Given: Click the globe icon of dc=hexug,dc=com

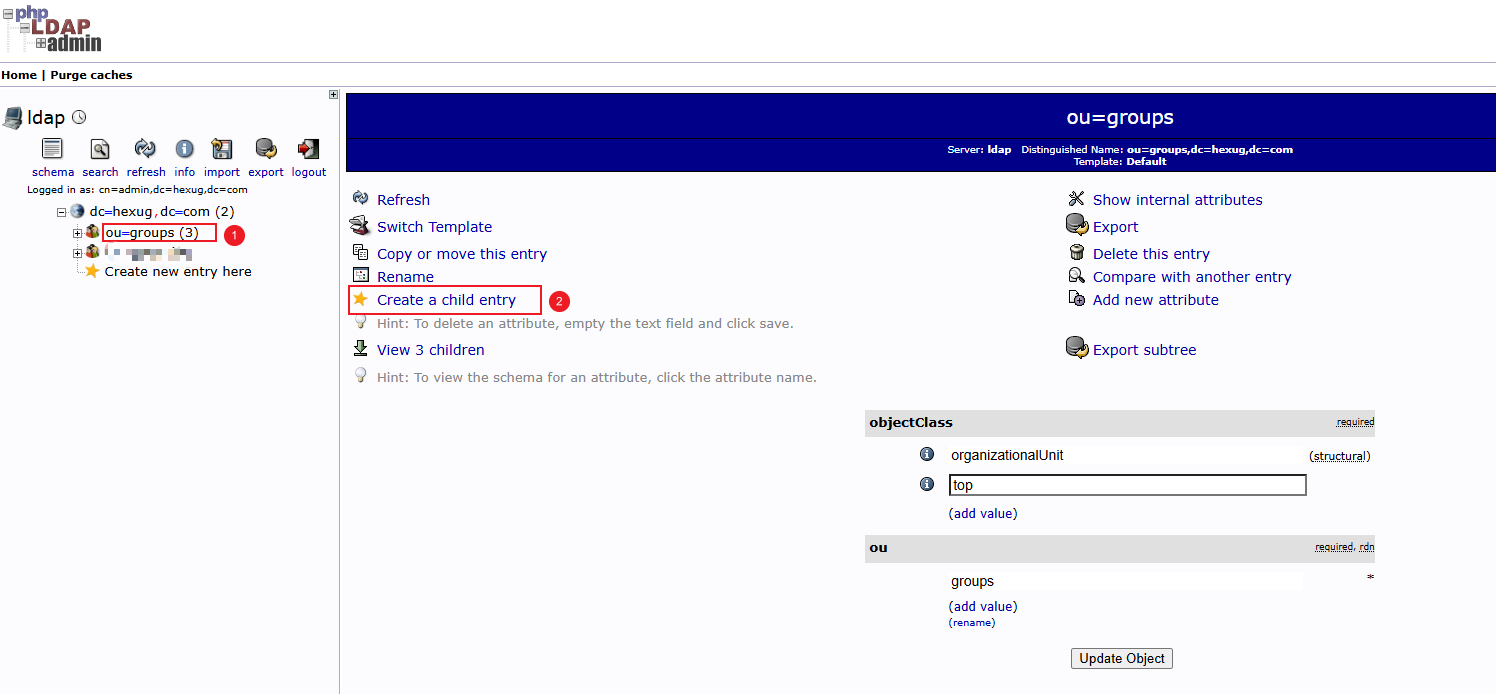Looking at the screenshot, I should (x=77, y=211).
